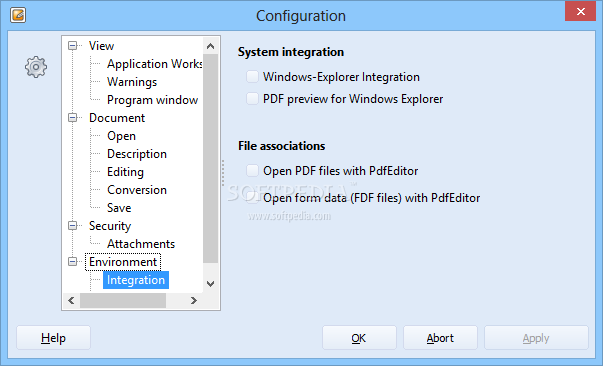Click the PdfEditor app icon in title bar
The width and height of the screenshot is (603, 366).
(18, 15)
